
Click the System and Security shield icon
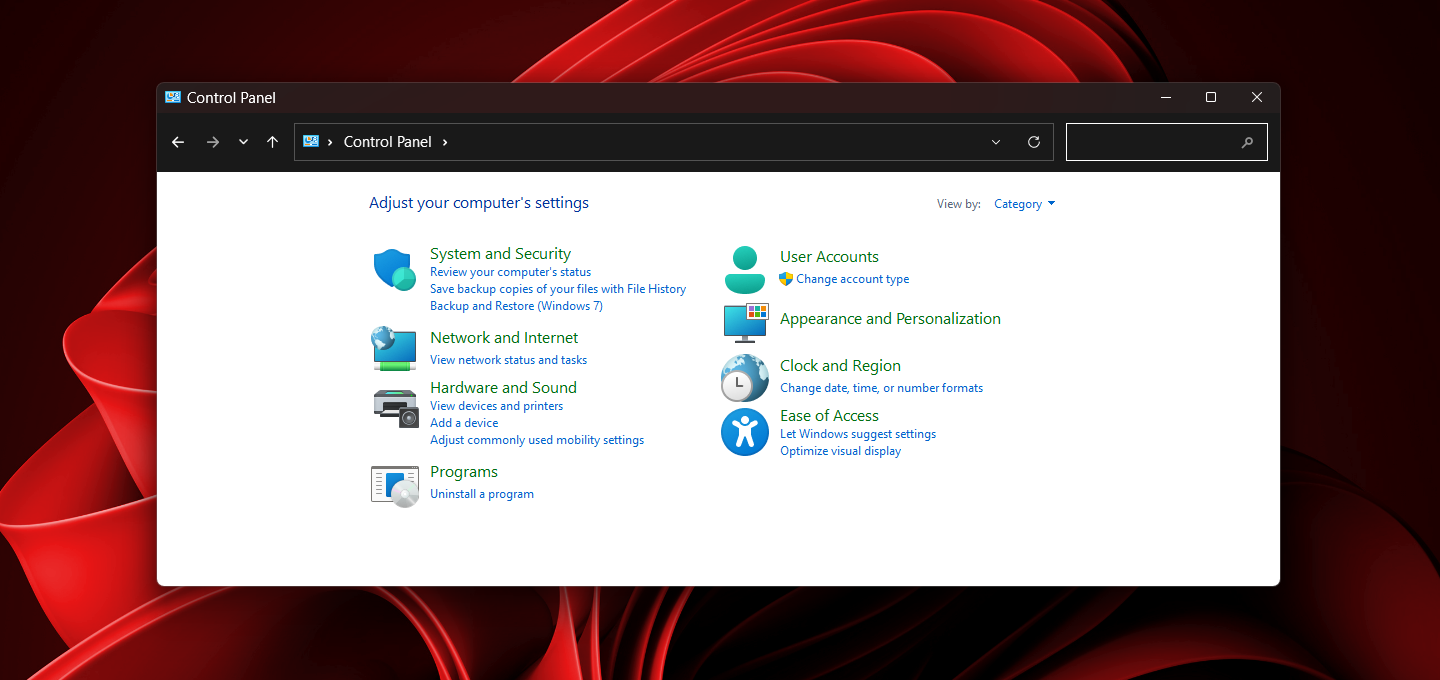coord(394,270)
